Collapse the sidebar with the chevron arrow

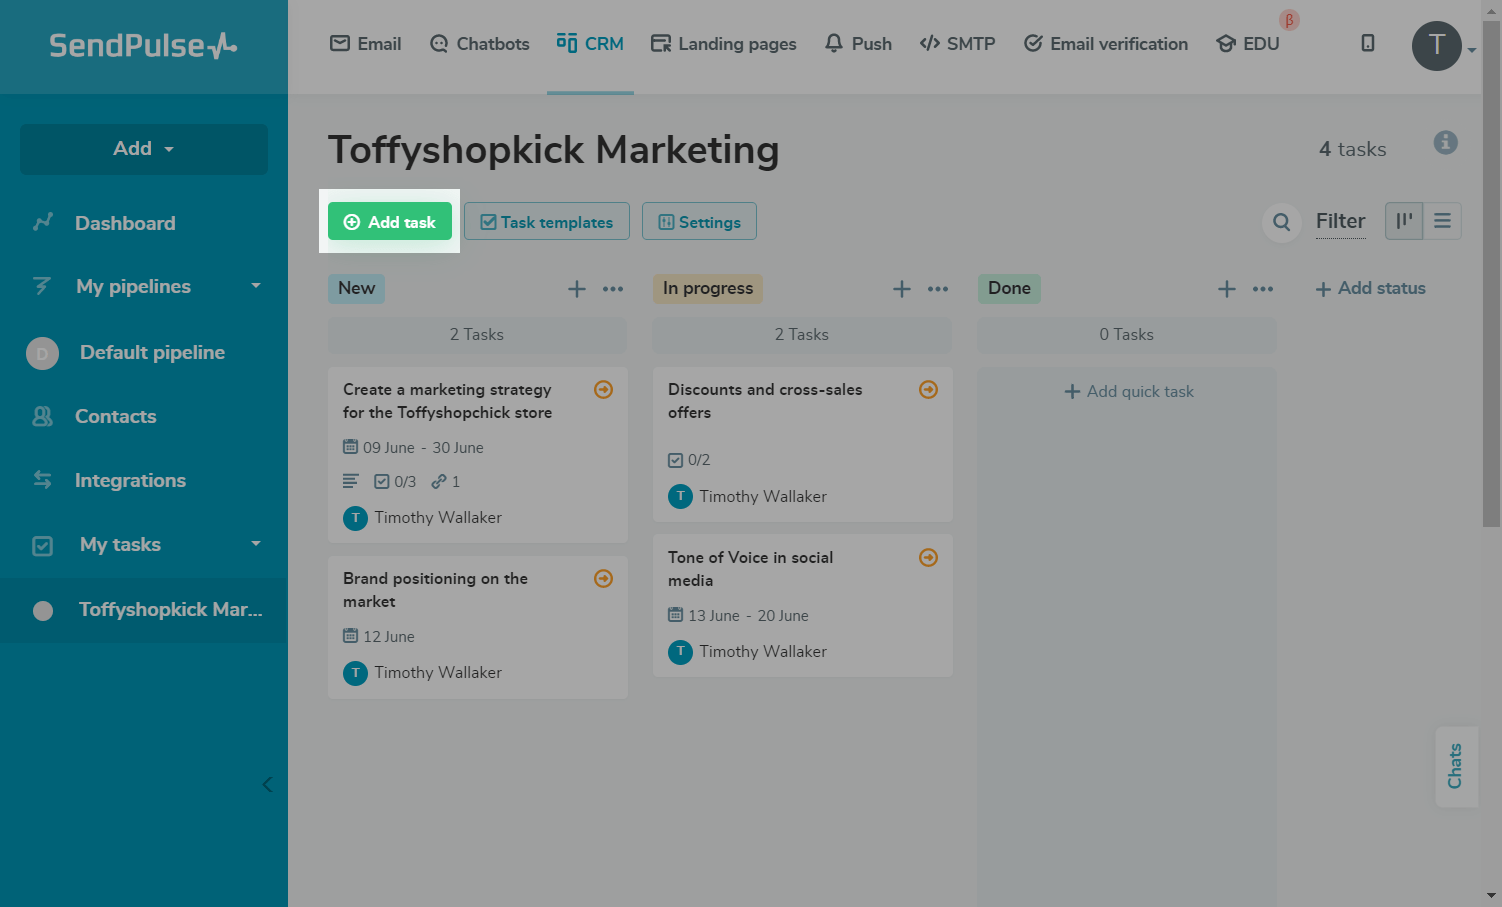pos(267,784)
